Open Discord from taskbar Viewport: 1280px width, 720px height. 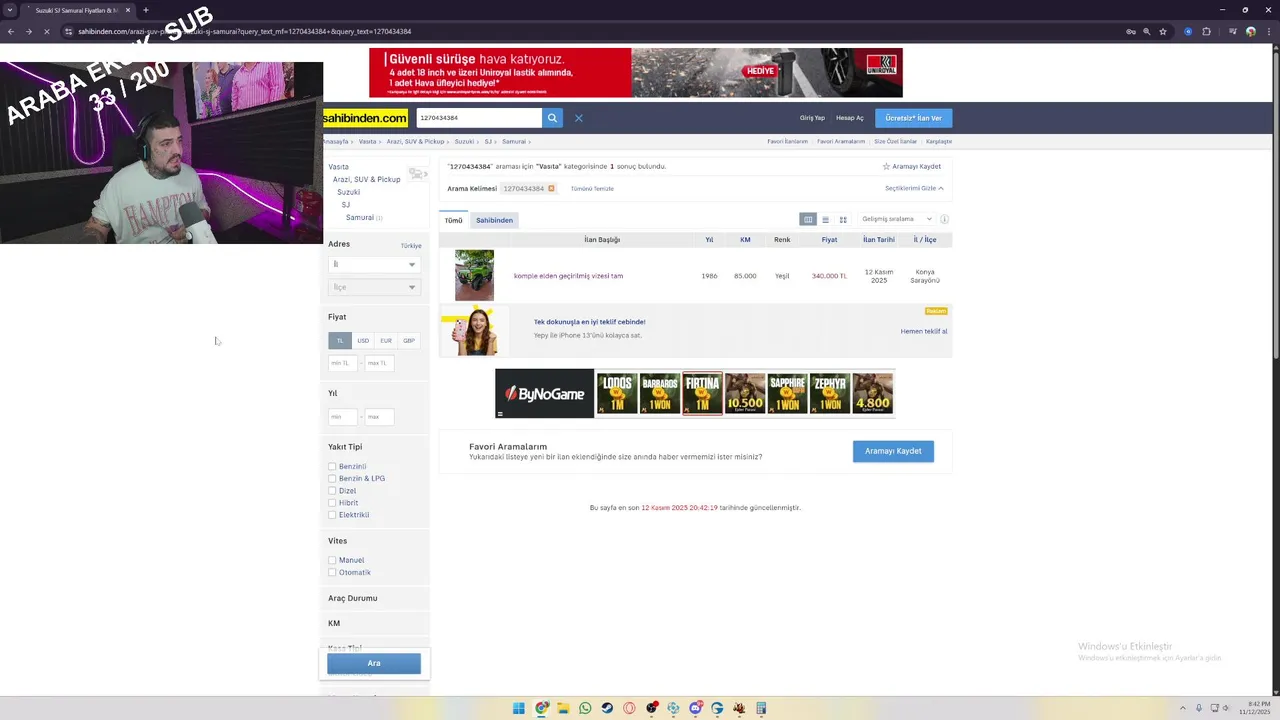pyautogui.click(x=695, y=708)
